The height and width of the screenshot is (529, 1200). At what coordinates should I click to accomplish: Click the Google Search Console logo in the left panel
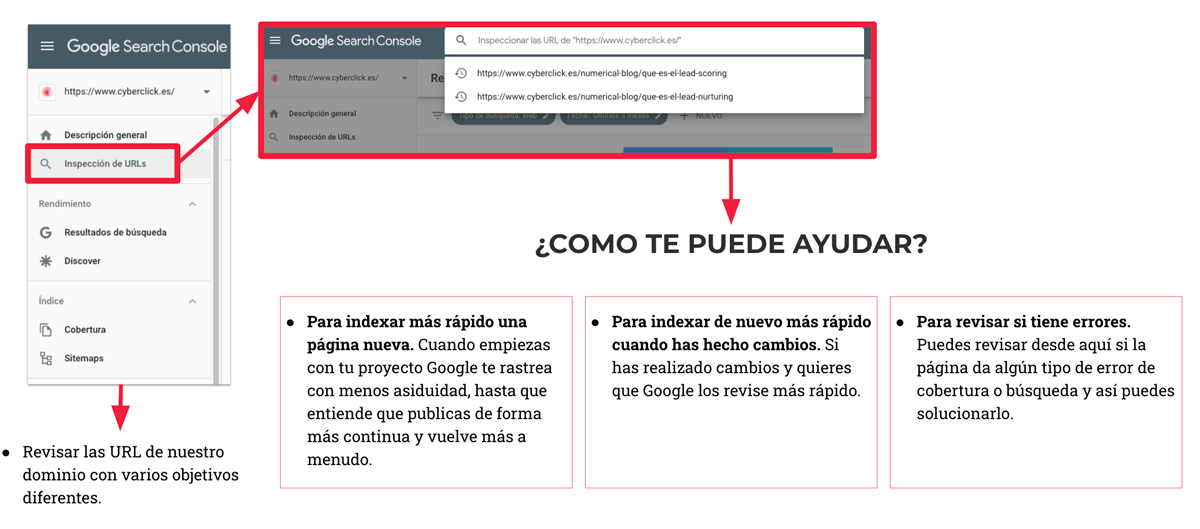[147, 46]
